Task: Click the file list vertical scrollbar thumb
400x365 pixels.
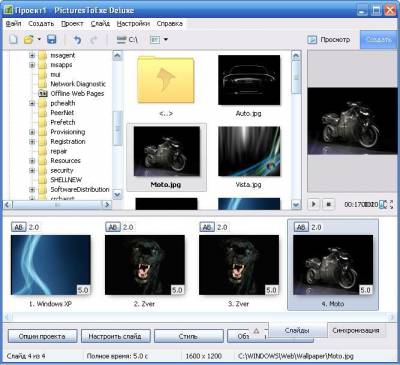Action: pos(296,77)
